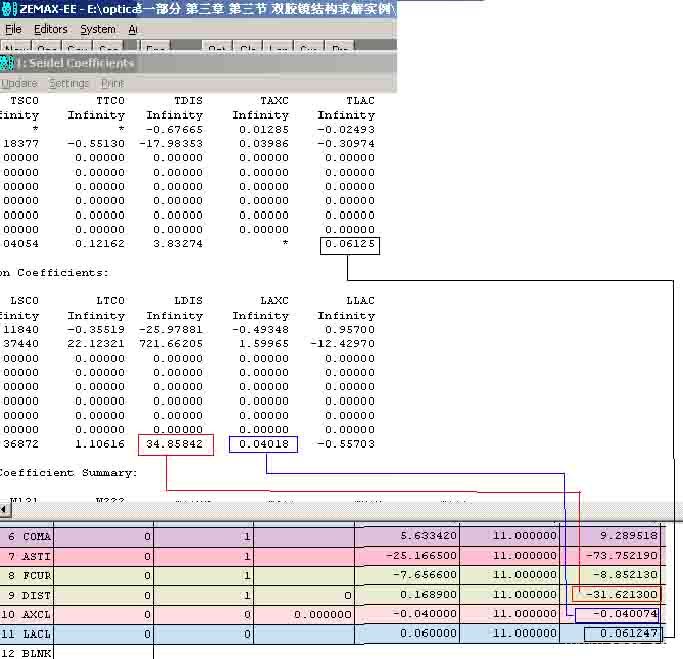Open Settings in Seidel Coefficients window
This screenshot has height=659, width=683.
(x=69, y=83)
